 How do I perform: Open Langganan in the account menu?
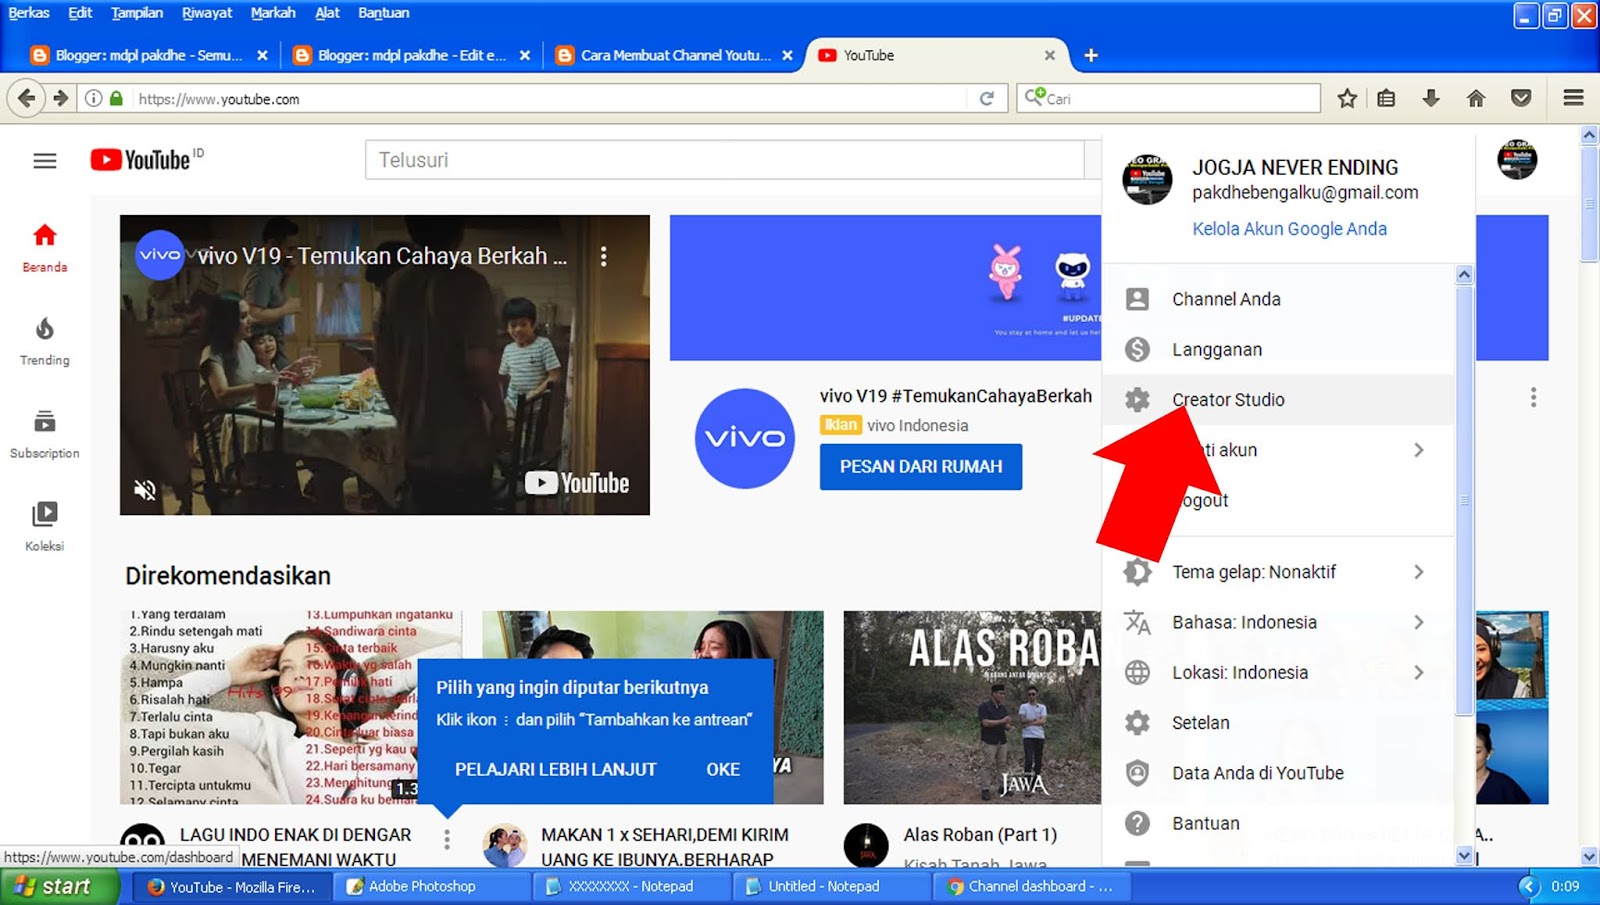tap(1278, 349)
